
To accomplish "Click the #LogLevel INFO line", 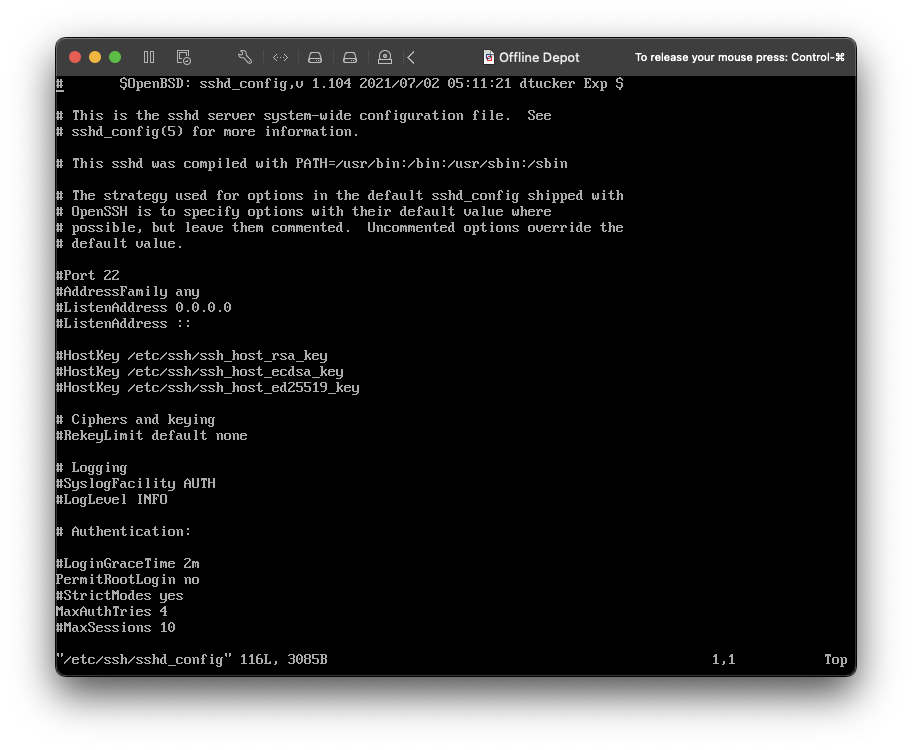I will click(x=111, y=500).
